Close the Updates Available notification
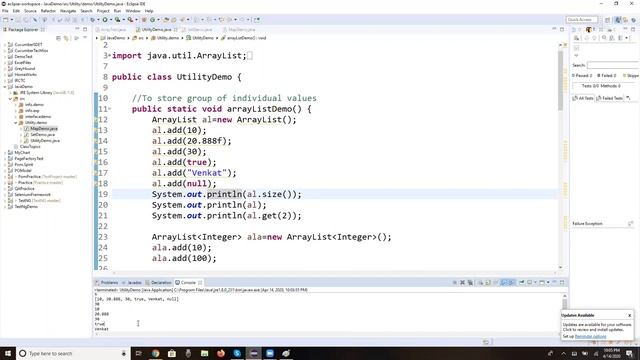The image size is (640, 360). point(629,315)
